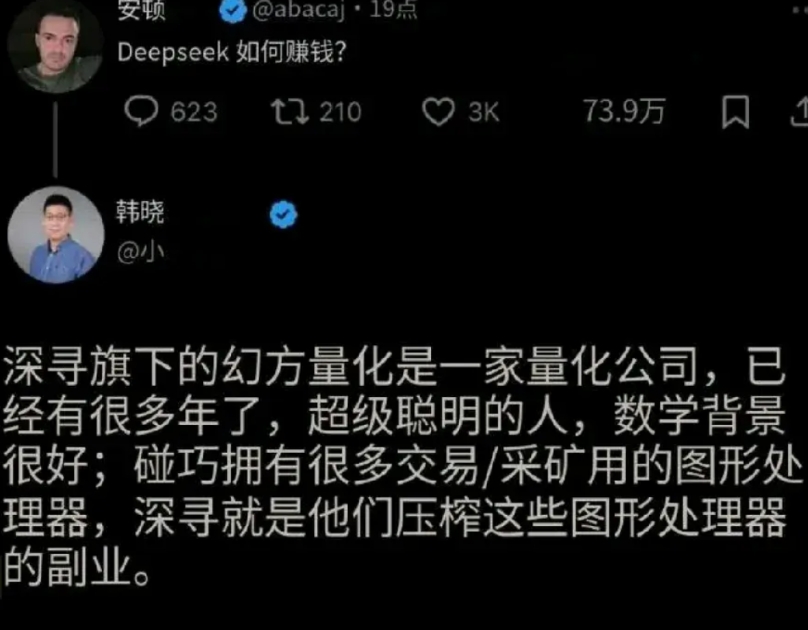Tap the share icon at right edge
The height and width of the screenshot is (630, 808).
point(800,112)
